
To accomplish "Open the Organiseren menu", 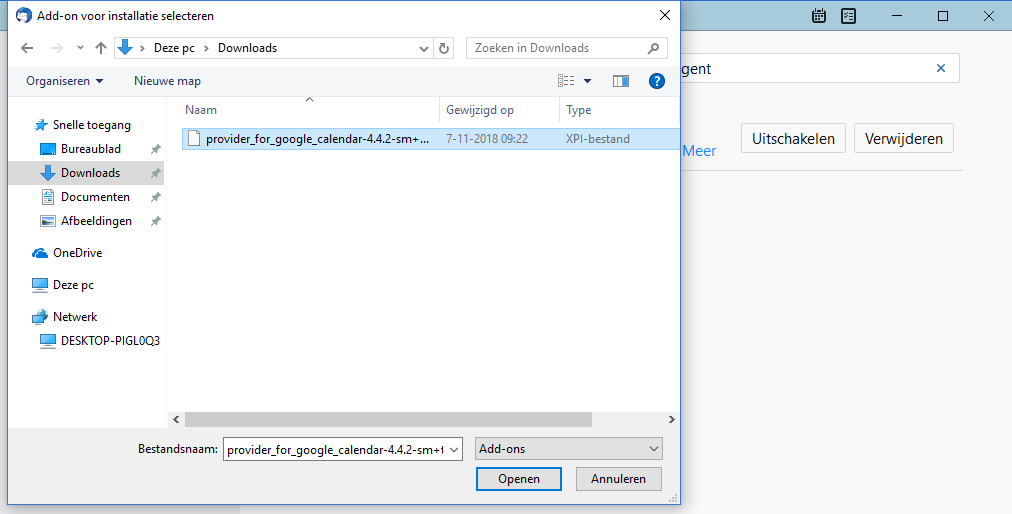I will click(65, 81).
